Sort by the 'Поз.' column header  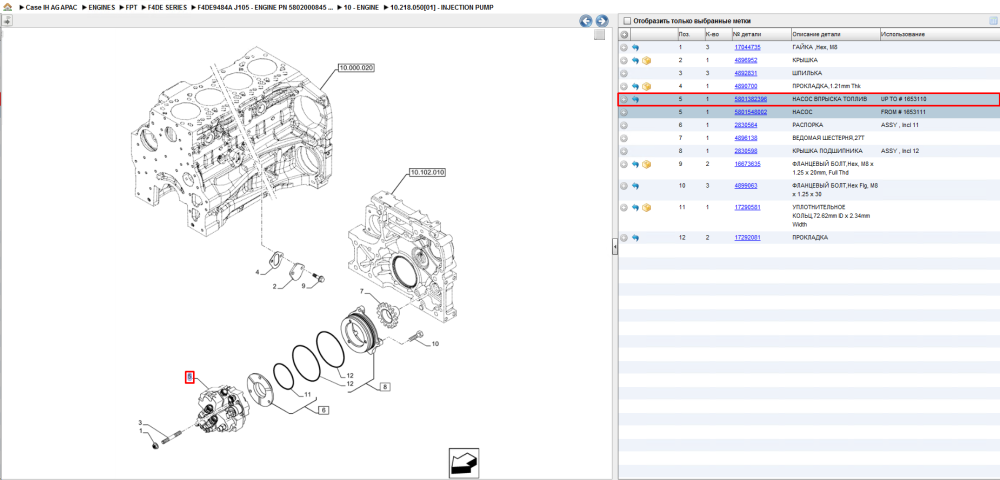689,34
